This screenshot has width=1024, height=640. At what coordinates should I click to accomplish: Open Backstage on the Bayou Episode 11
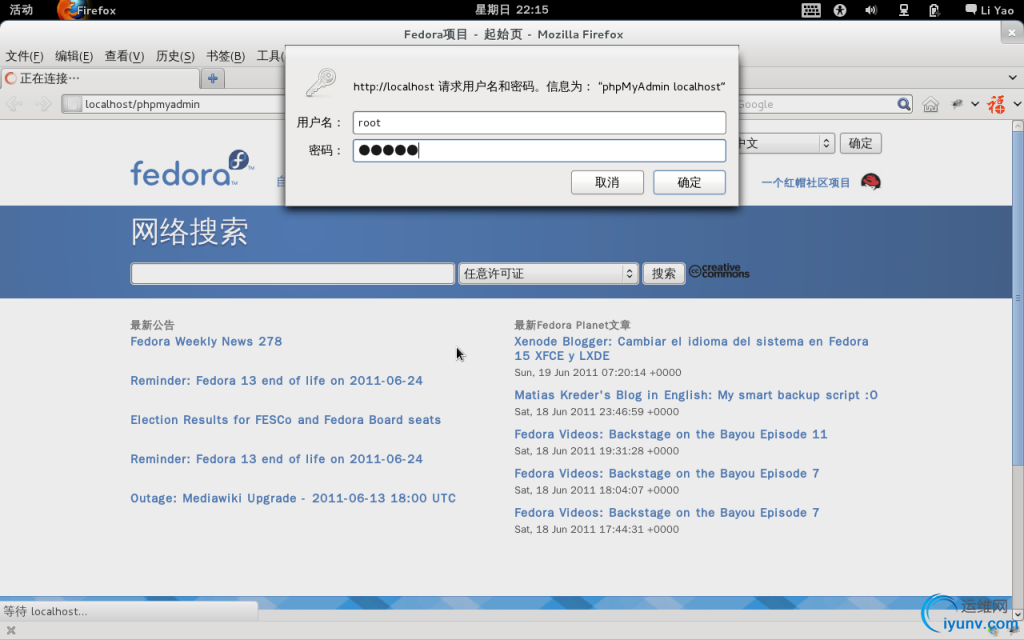coord(670,434)
